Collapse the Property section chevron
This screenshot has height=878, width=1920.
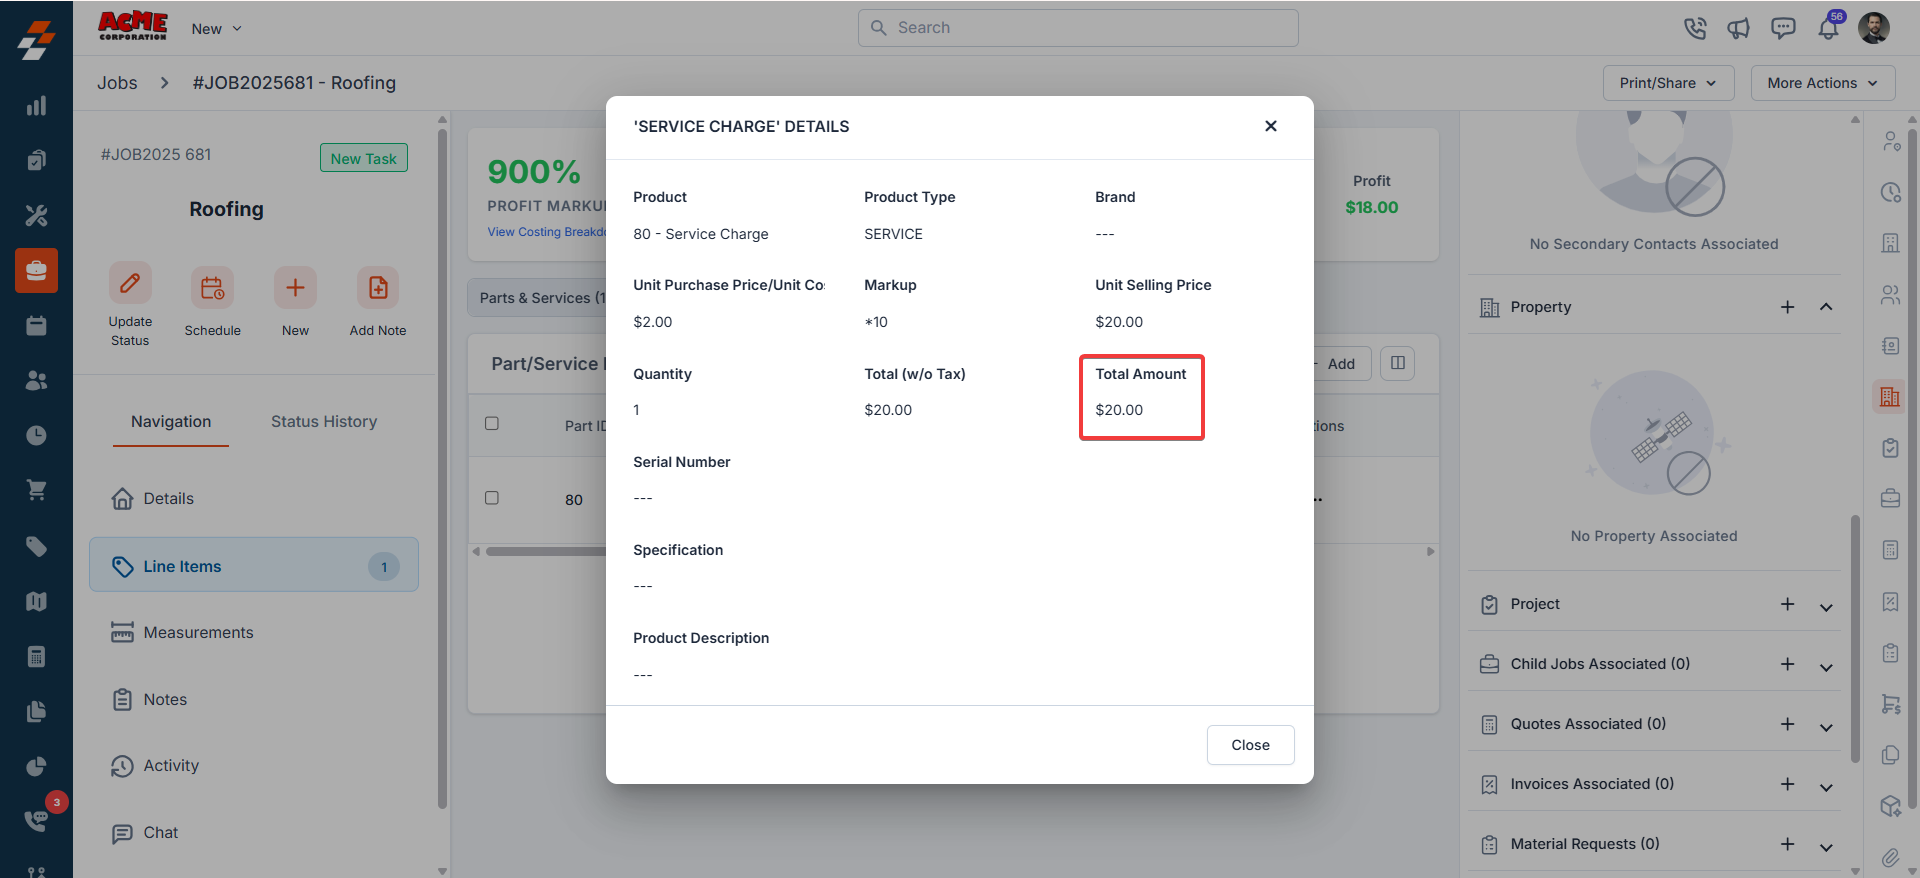pos(1826,307)
